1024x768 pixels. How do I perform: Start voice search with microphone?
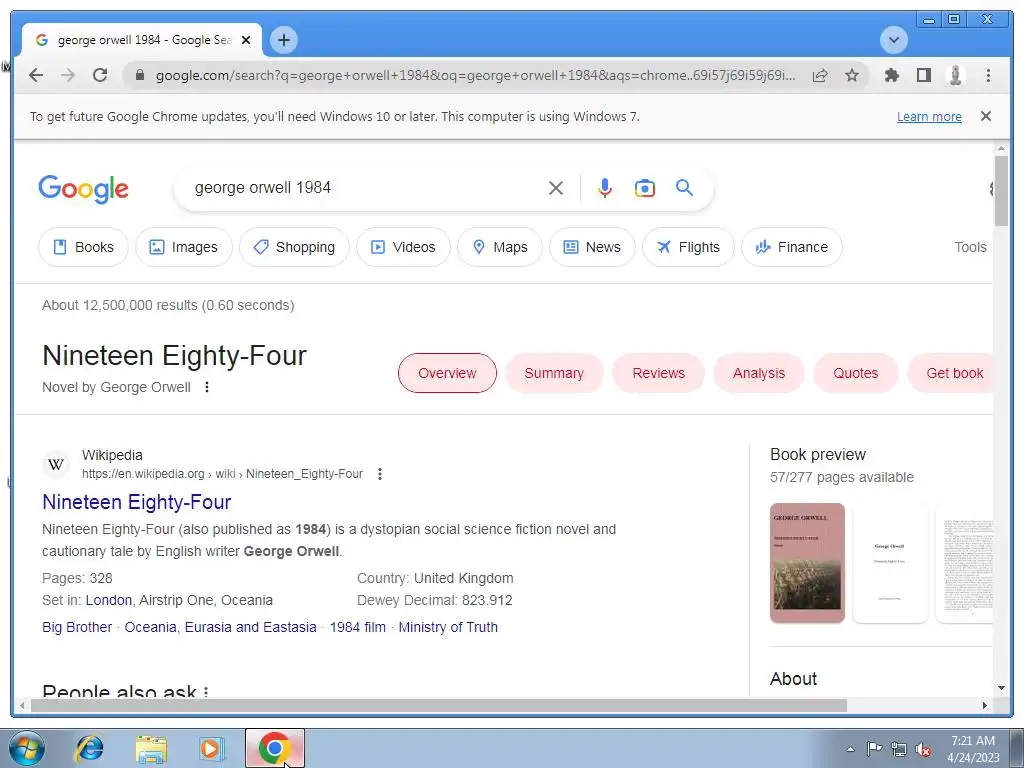(x=605, y=188)
